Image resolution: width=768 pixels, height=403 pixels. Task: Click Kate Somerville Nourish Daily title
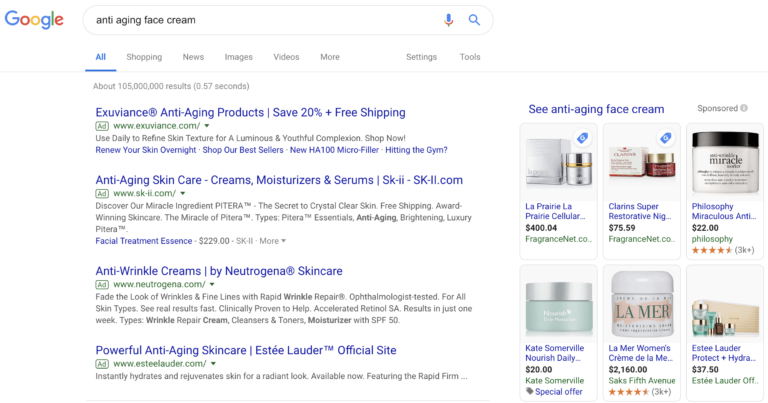[x=554, y=353]
